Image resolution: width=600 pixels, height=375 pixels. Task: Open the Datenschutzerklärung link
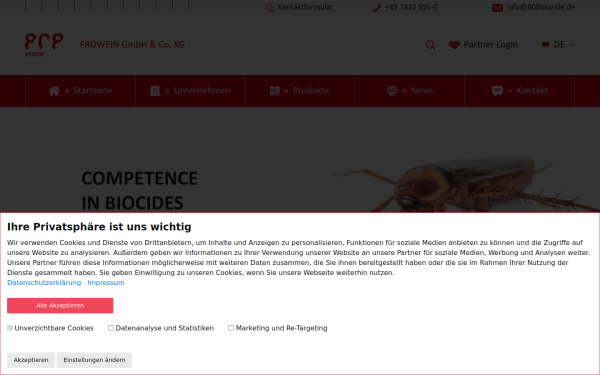(44, 283)
